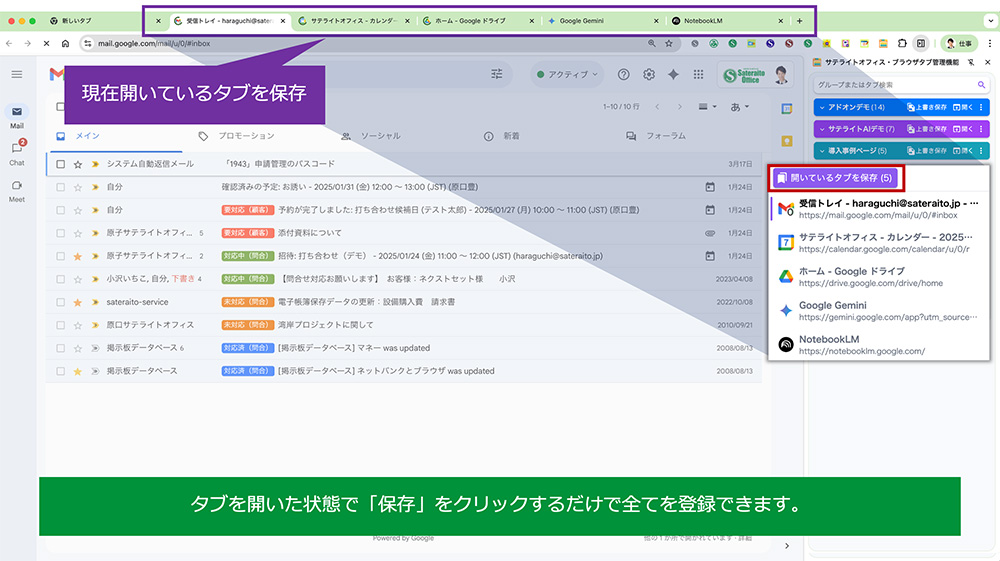Open the split pane mode dropdown
This screenshot has height=561, width=1000.
coord(707,106)
